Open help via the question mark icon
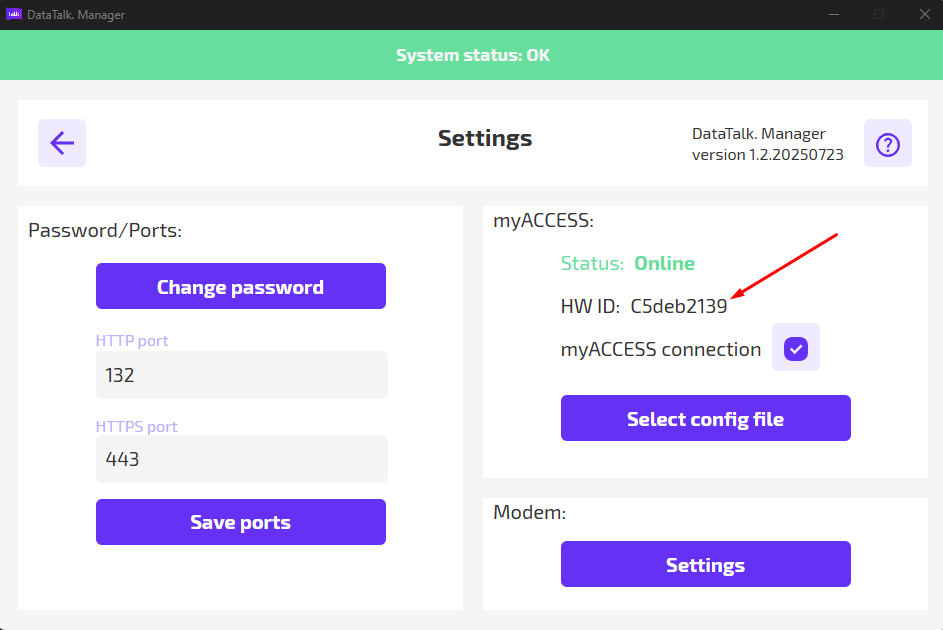This screenshot has width=943, height=630. click(x=887, y=144)
